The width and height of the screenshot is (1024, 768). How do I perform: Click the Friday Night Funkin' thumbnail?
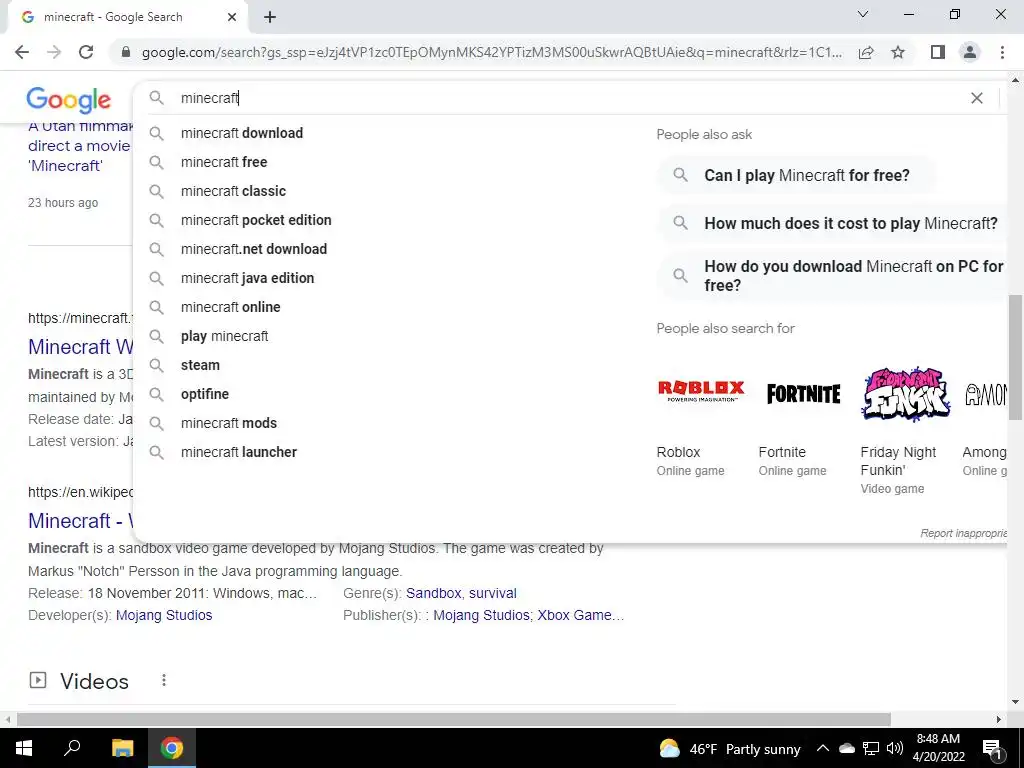point(905,393)
